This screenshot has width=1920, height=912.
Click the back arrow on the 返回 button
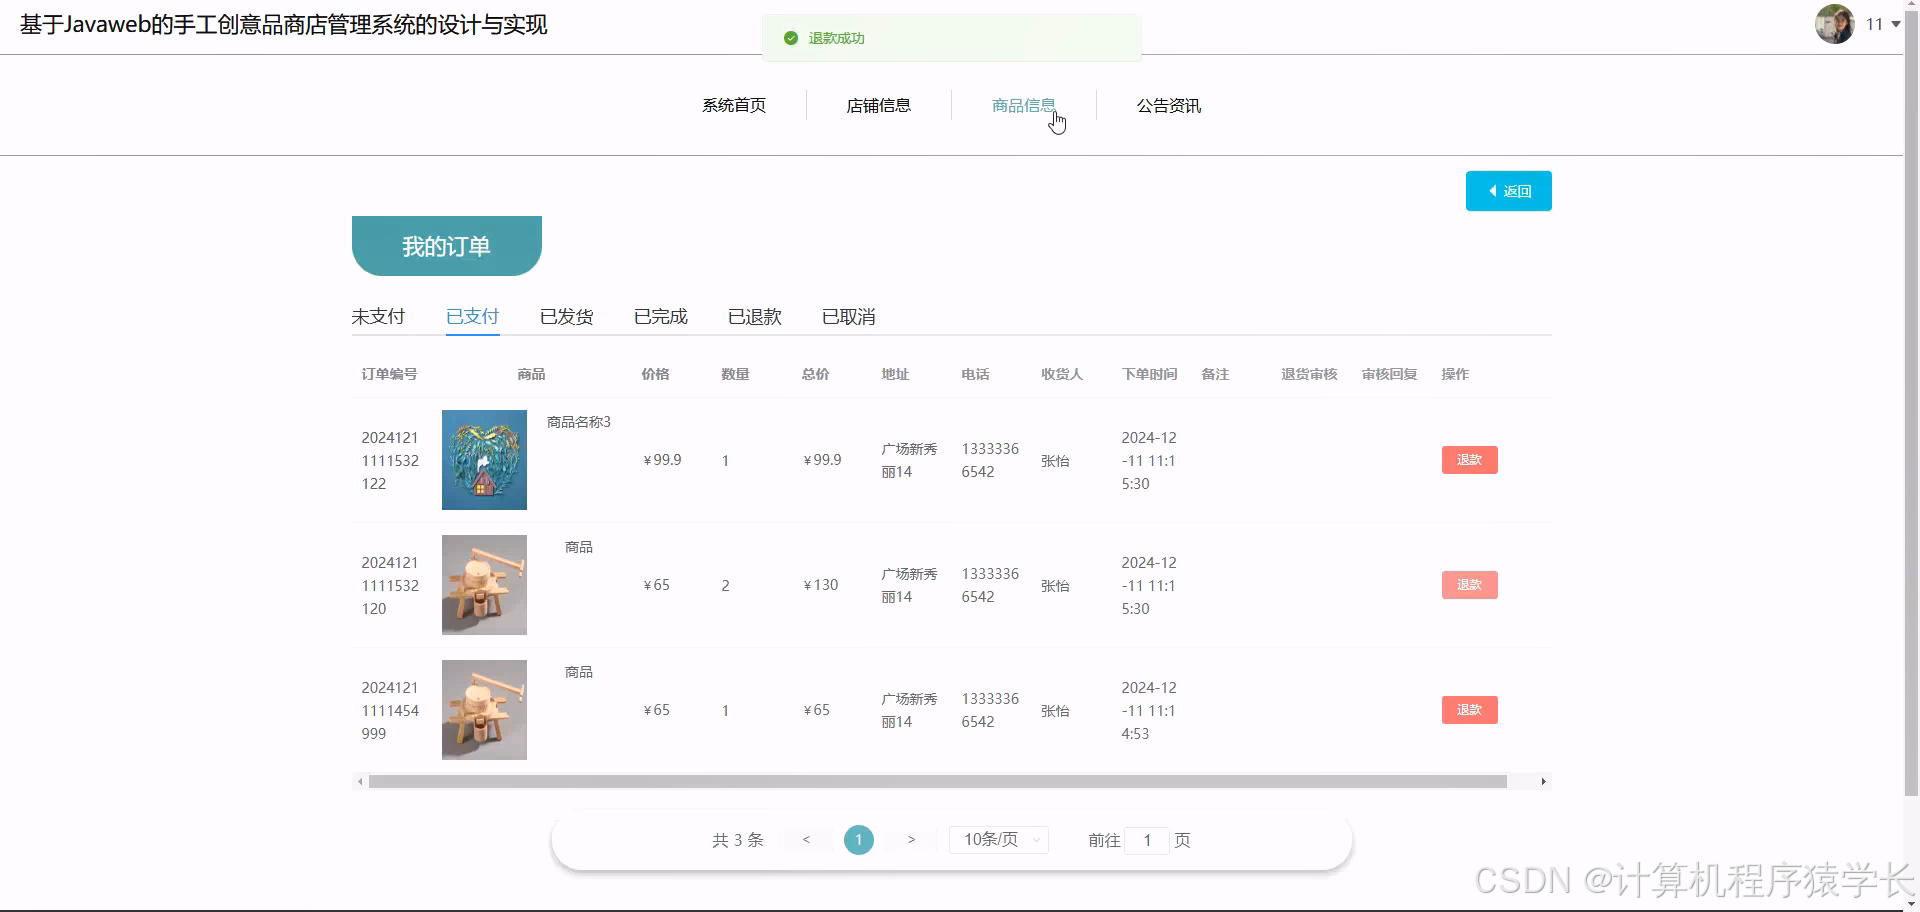click(1494, 190)
